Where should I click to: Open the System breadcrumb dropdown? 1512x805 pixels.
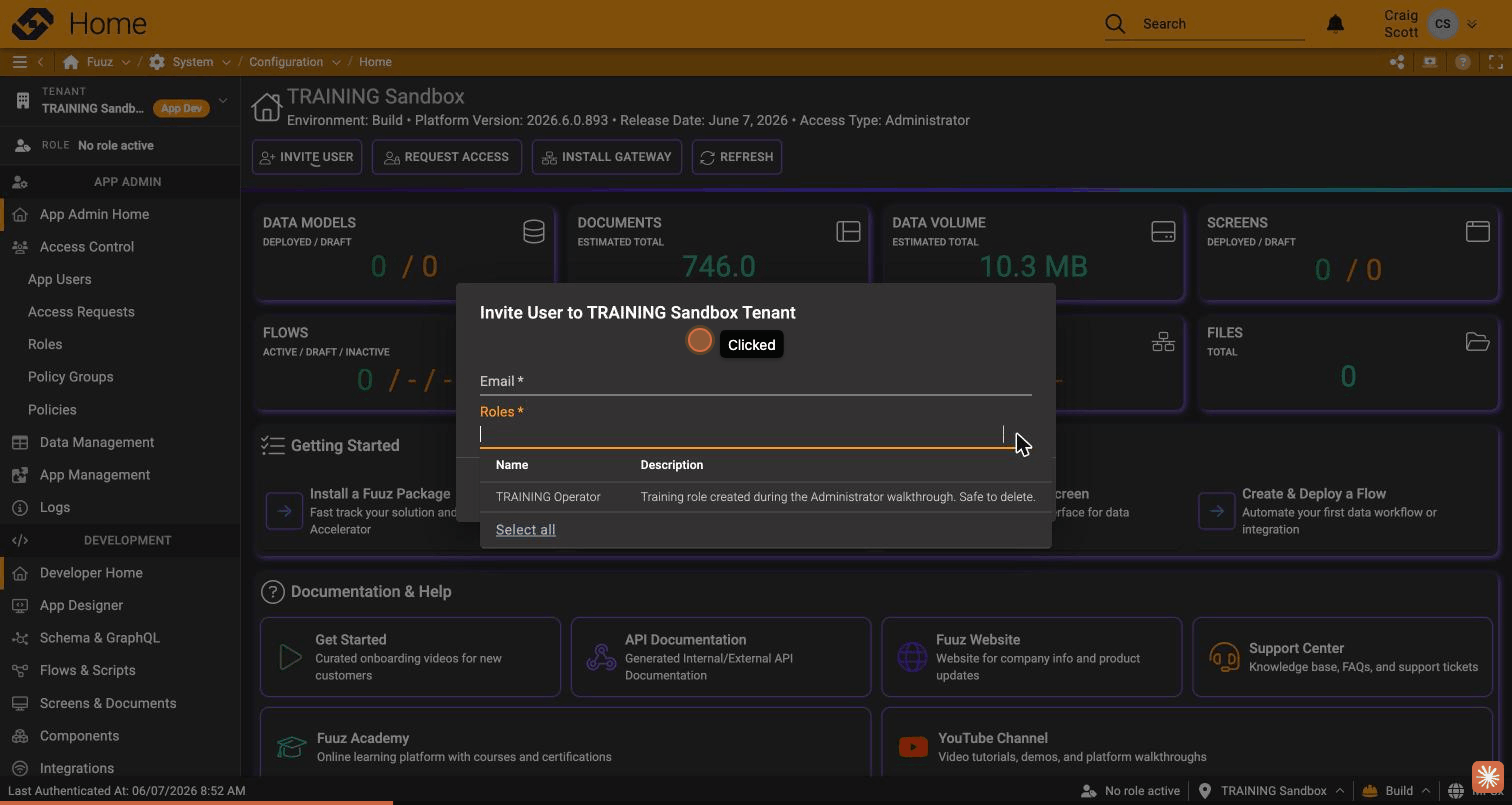pos(227,62)
